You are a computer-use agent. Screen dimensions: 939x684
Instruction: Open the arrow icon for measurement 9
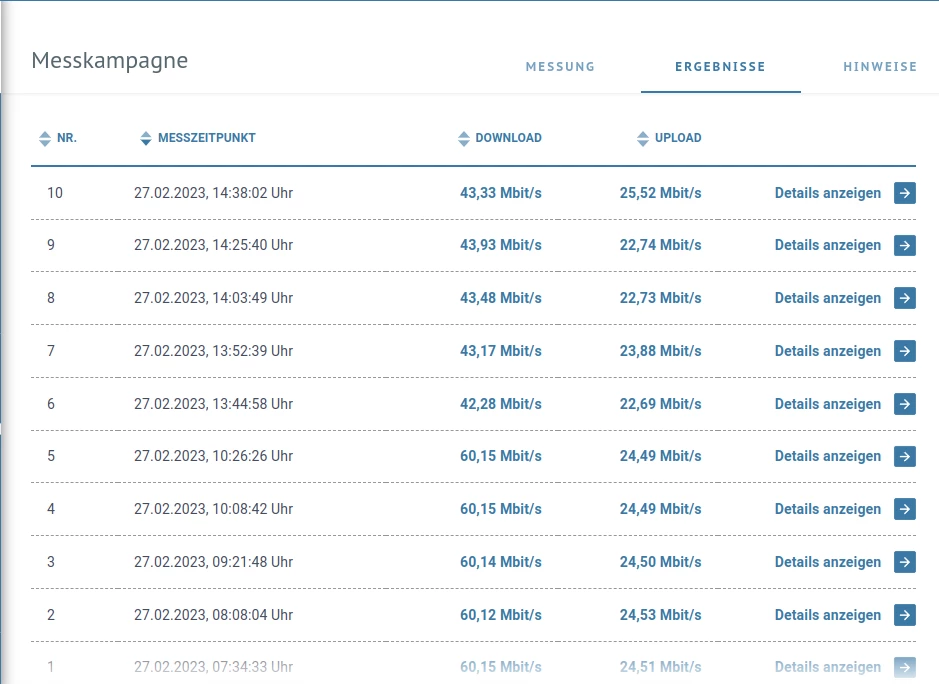point(905,245)
